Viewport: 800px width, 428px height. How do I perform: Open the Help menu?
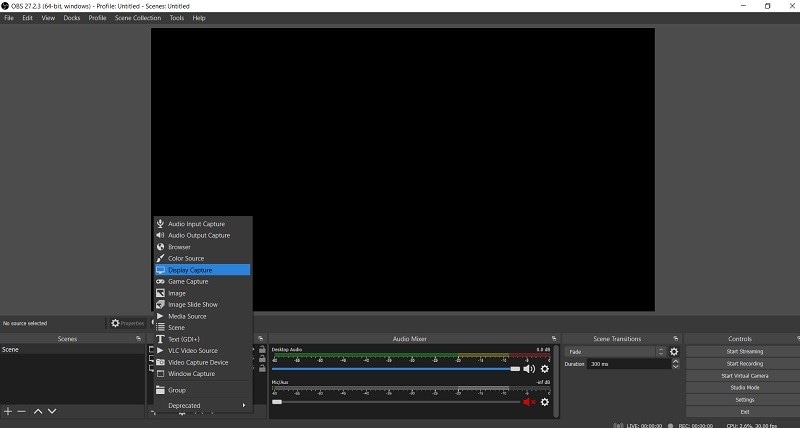point(199,18)
